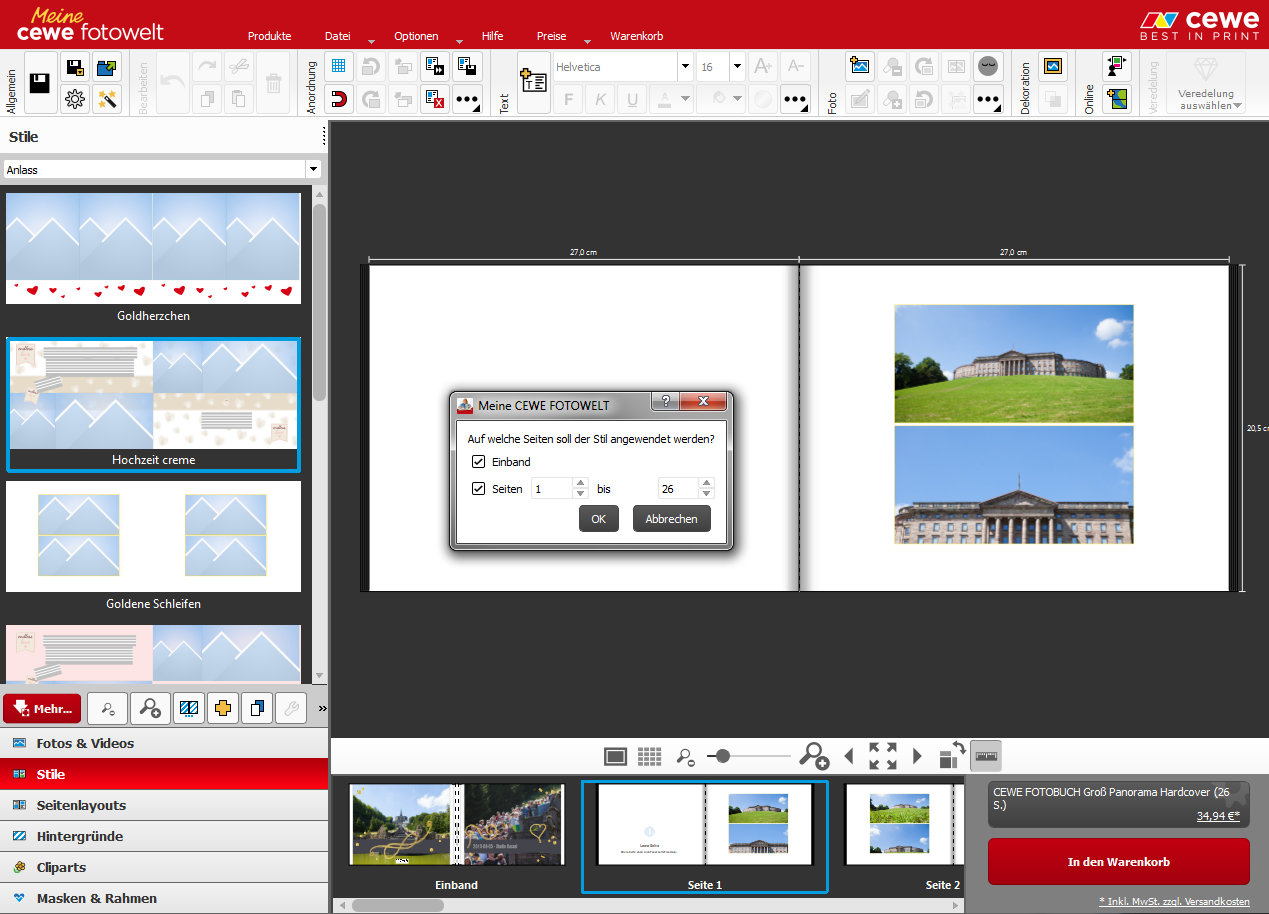Open the font size 16 dropdown
The image size is (1269, 914).
pos(737,67)
